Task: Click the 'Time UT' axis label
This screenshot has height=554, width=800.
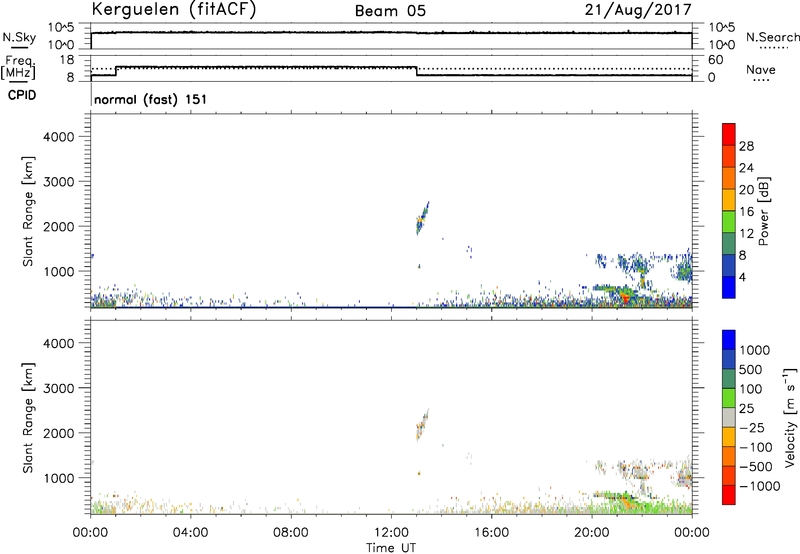Action: pyautogui.click(x=391, y=548)
